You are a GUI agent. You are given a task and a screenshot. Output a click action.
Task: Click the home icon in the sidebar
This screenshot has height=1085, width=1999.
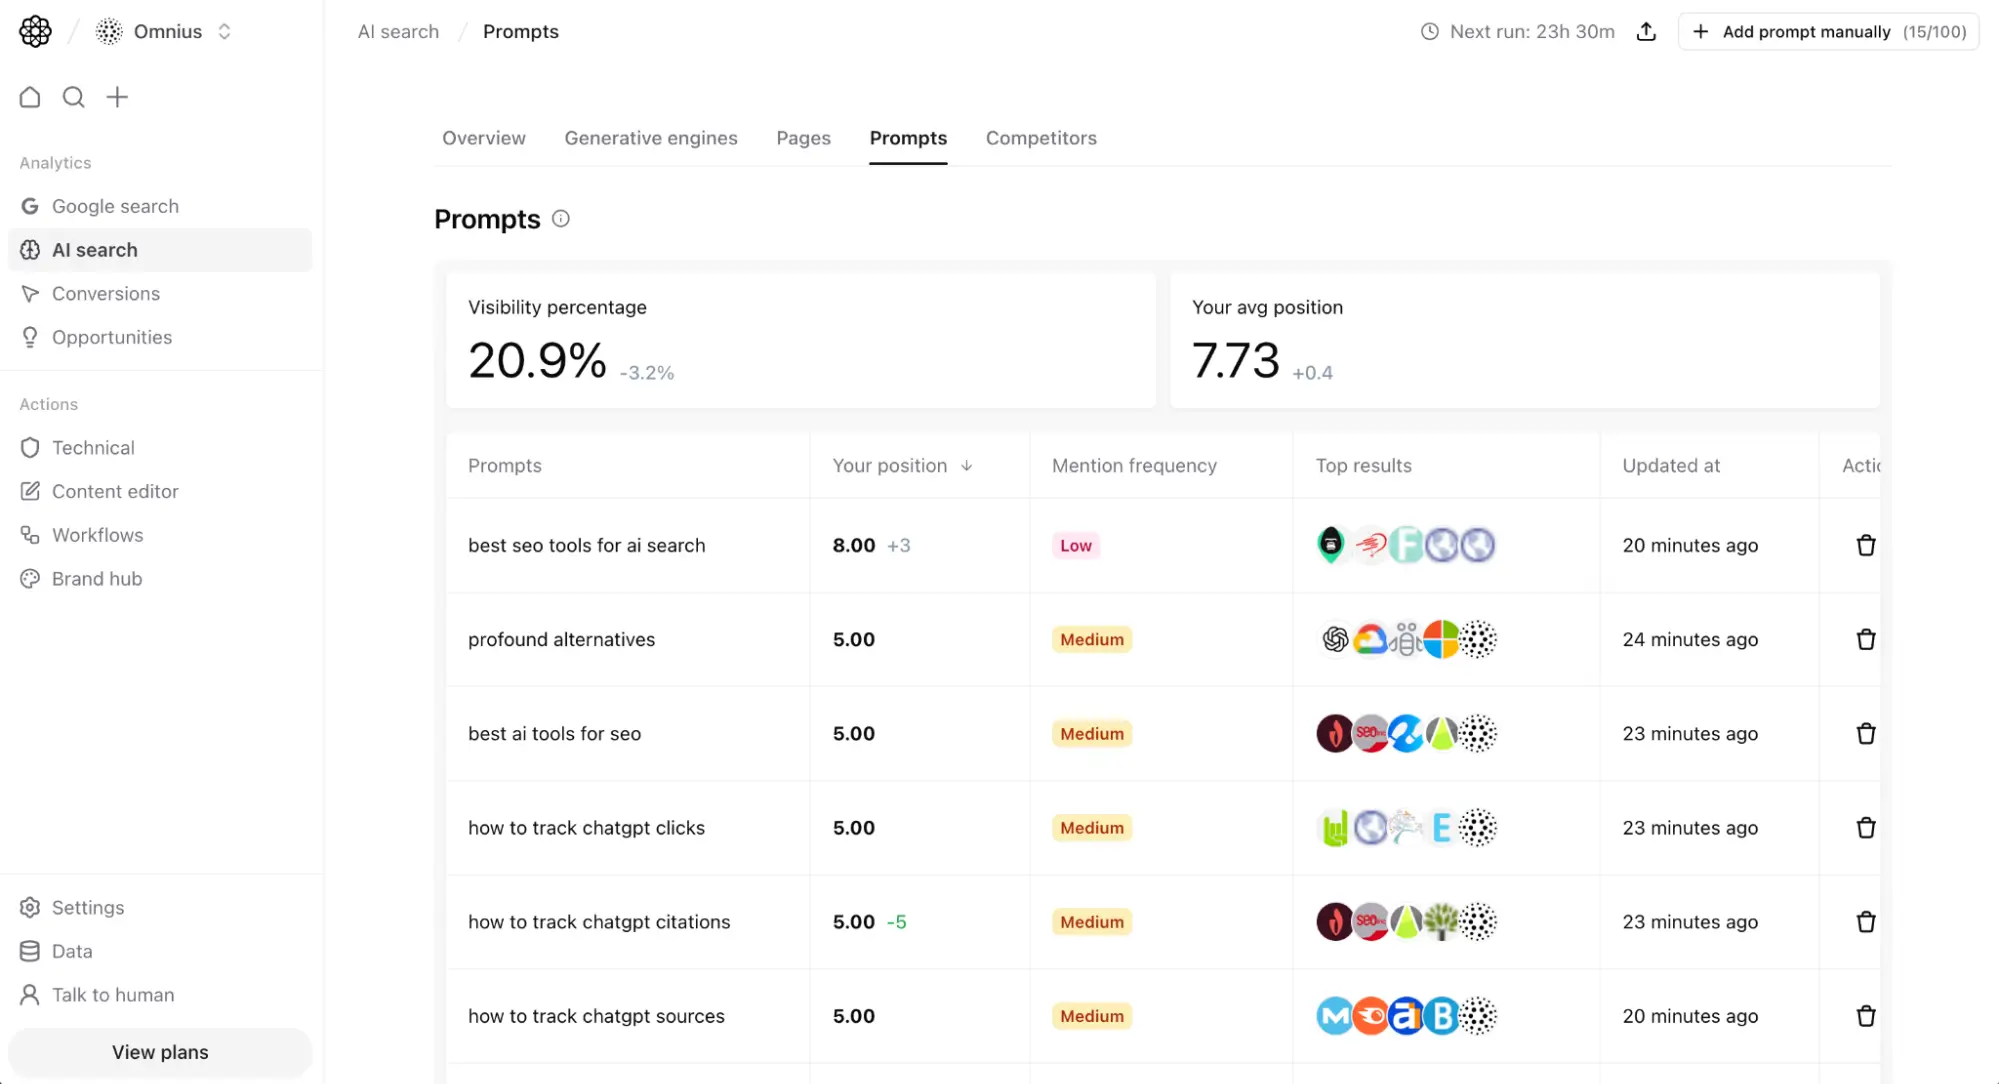tap(29, 97)
